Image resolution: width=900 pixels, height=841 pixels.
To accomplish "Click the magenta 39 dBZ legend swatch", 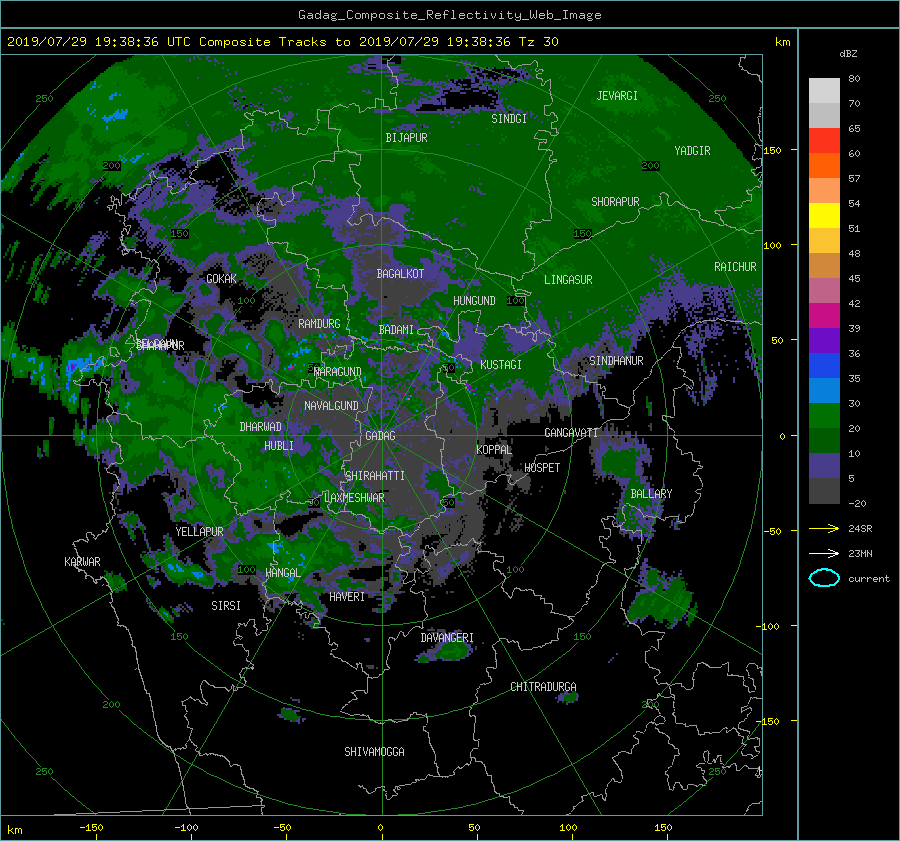I will click(824, 316).
